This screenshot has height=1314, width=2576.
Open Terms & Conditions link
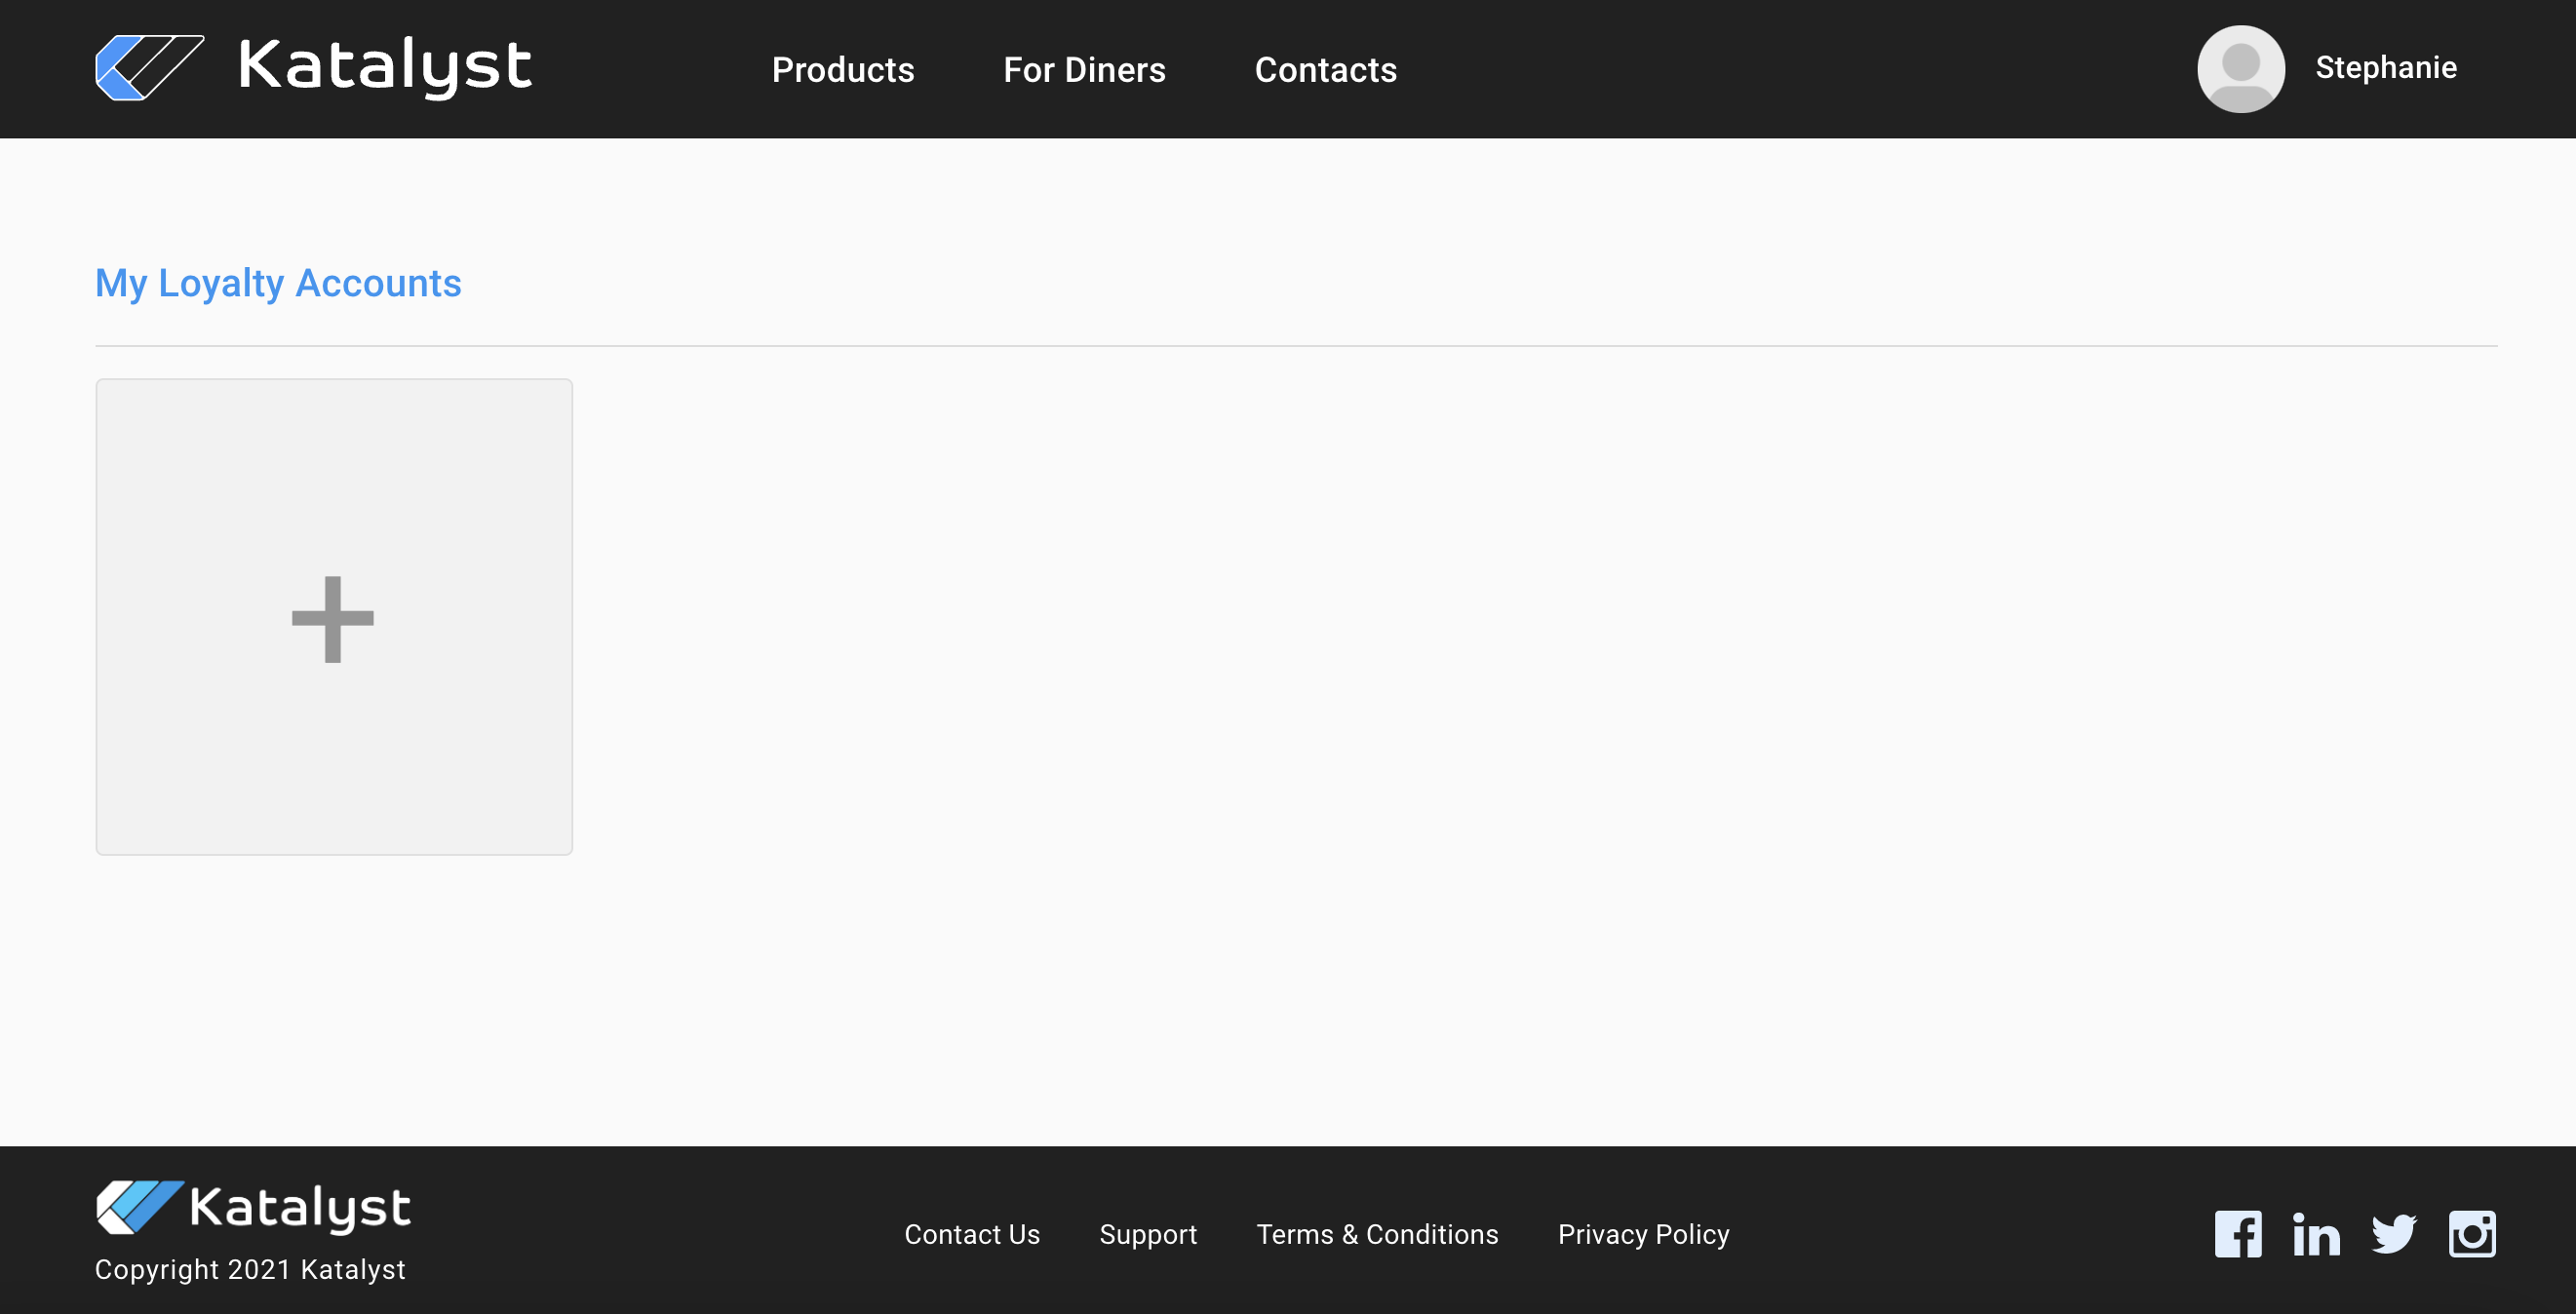click(x=1376, y=1234)
